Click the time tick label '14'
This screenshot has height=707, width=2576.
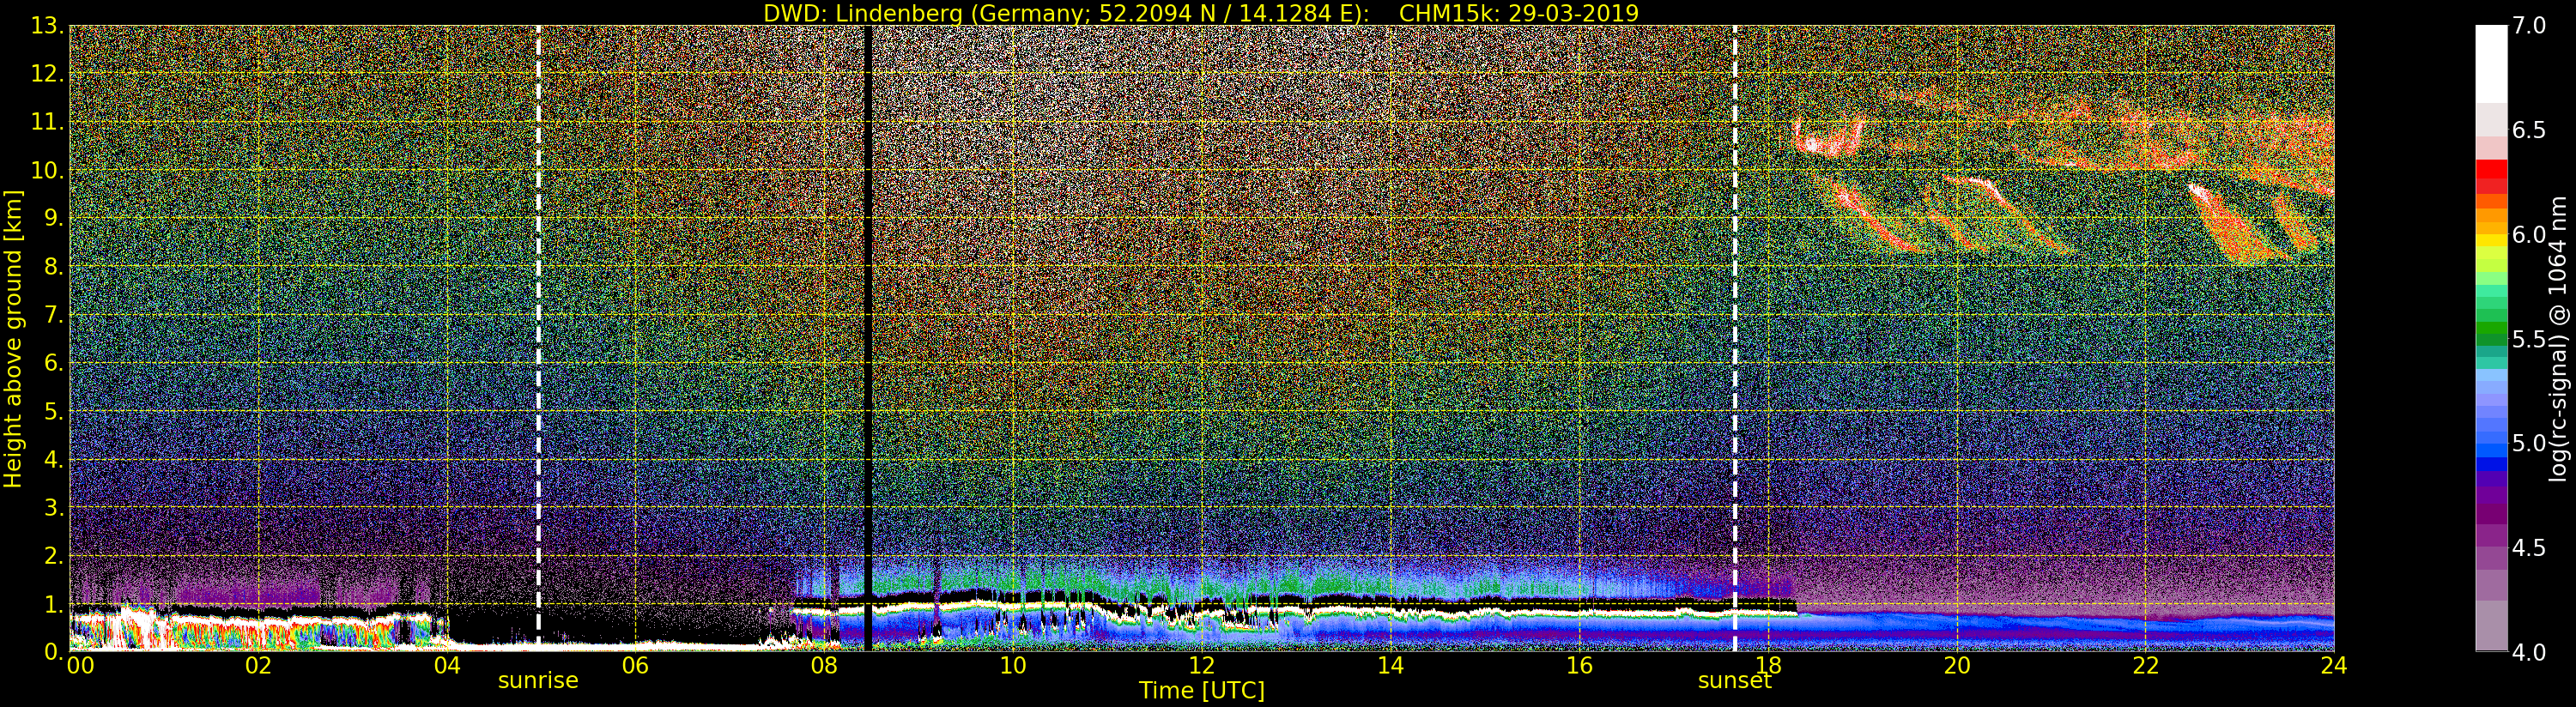(1390, 666)
